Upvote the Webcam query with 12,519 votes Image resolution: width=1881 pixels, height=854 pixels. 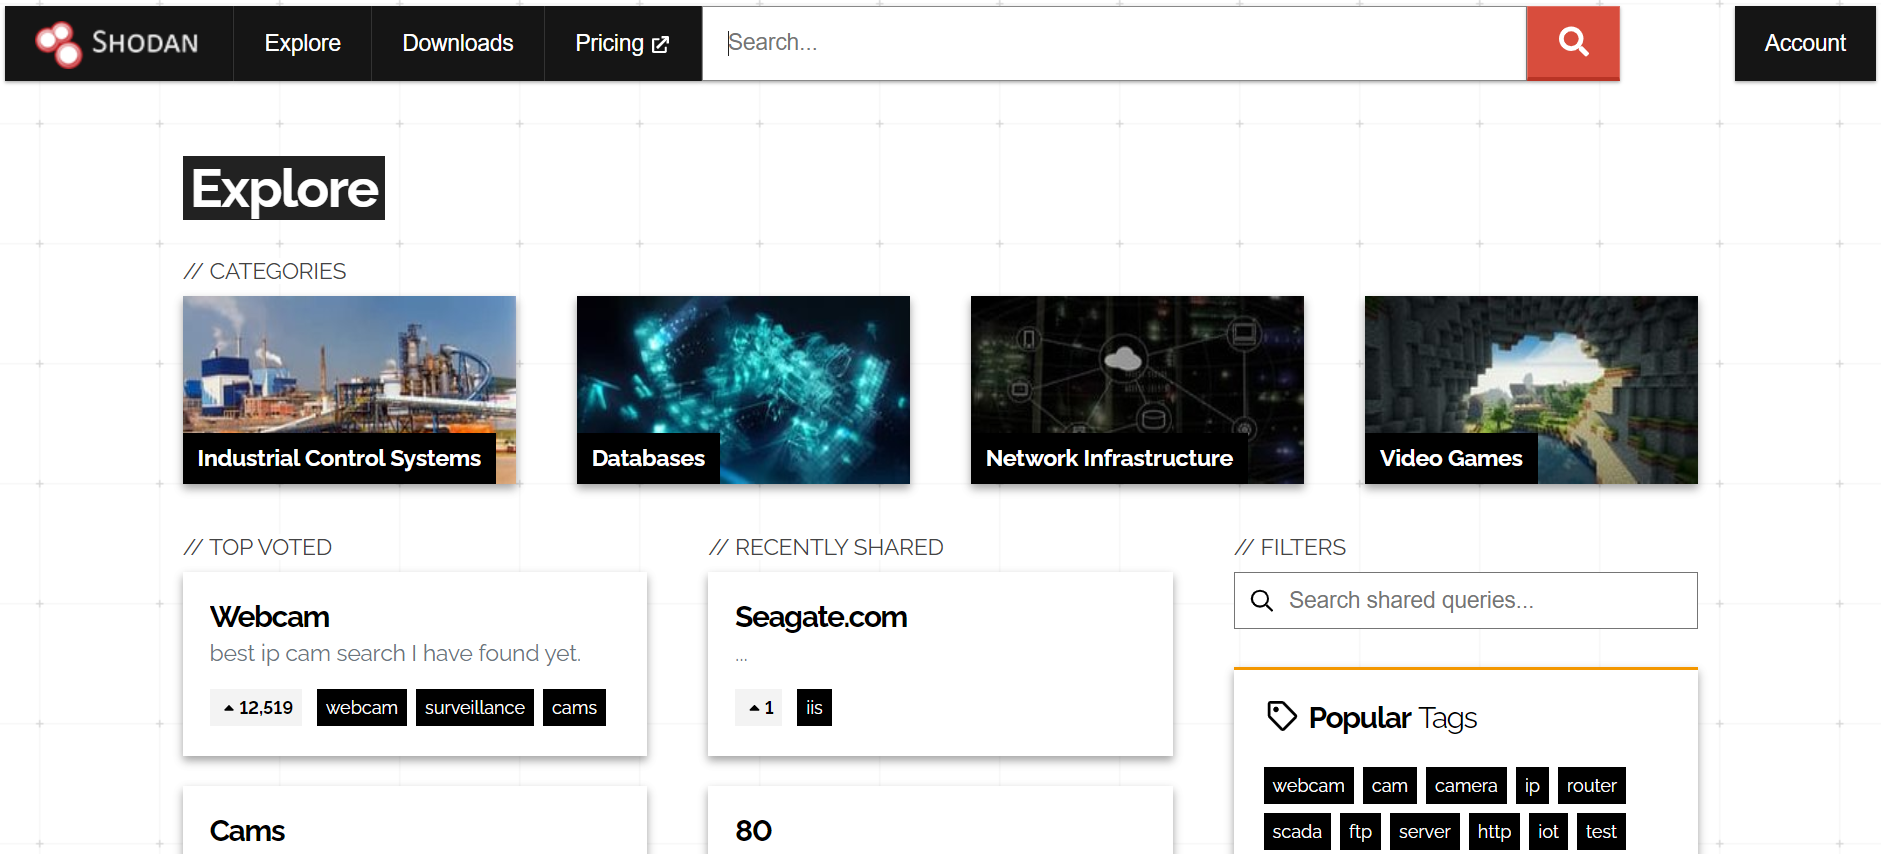pos(256,708)
